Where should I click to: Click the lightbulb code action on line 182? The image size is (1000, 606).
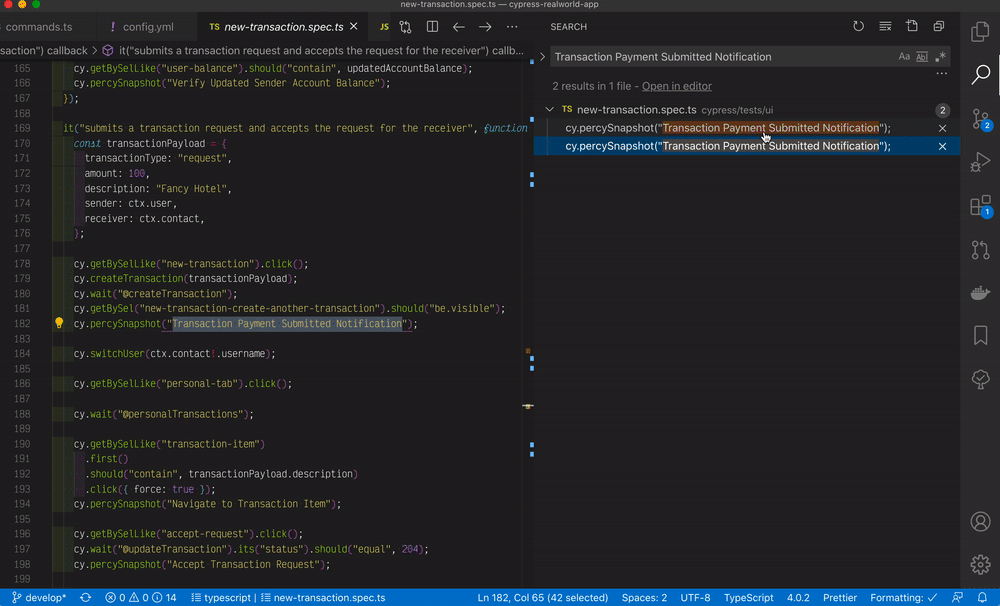[59, 324]
